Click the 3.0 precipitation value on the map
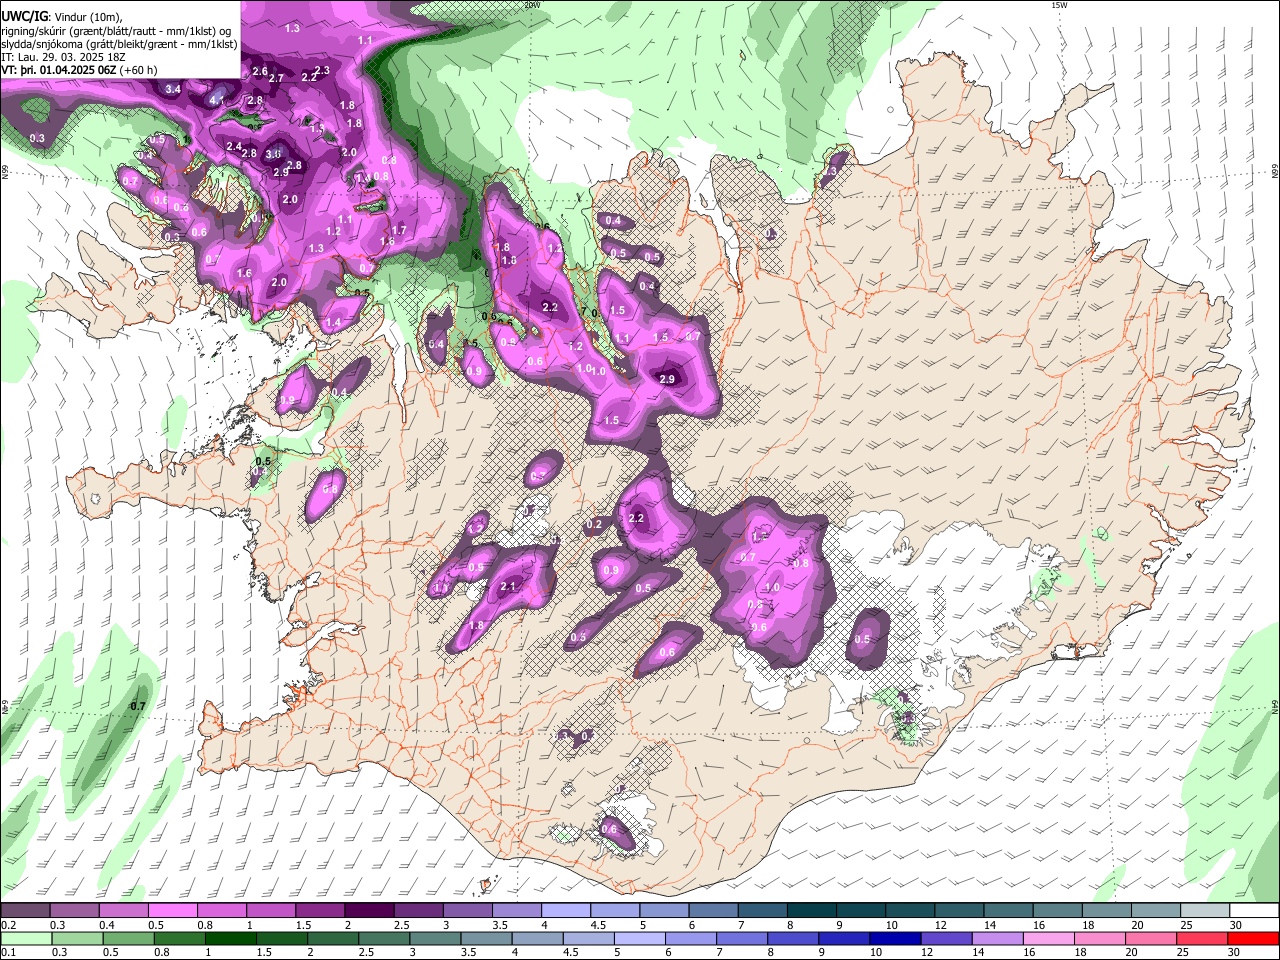This screenshot has height=960, width=1280. (273, 154)
